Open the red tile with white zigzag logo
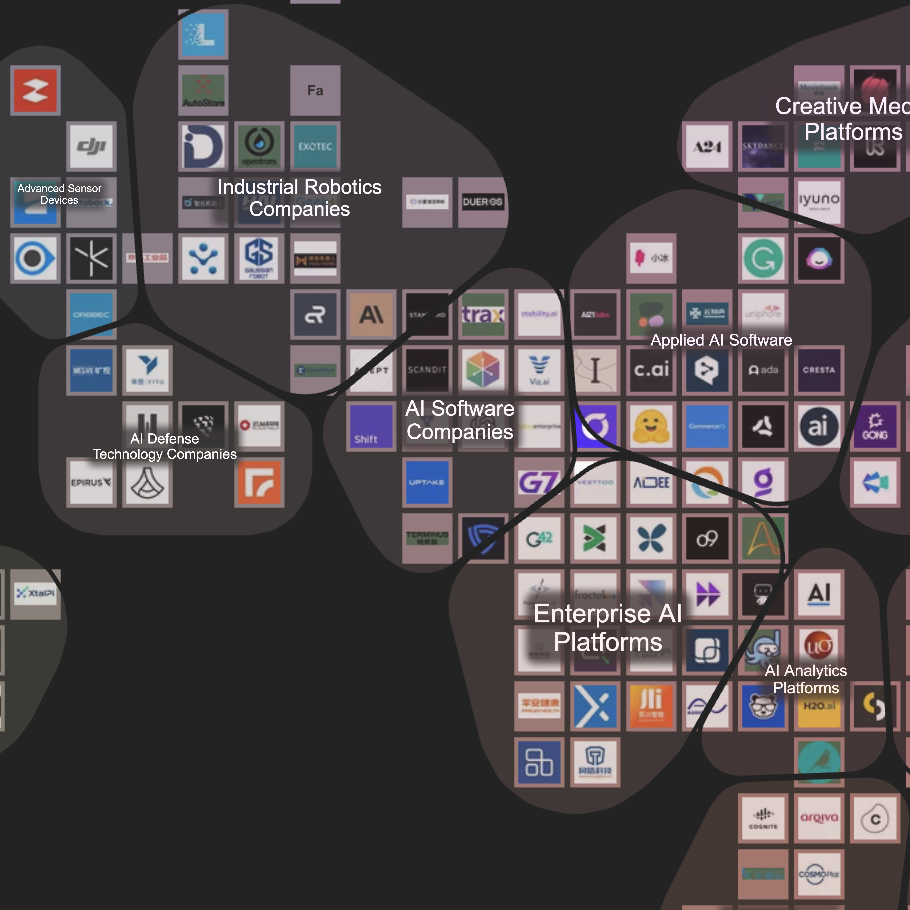Viewport: 910px width, 910px height. pyautogui.click(x=35, y=90)
